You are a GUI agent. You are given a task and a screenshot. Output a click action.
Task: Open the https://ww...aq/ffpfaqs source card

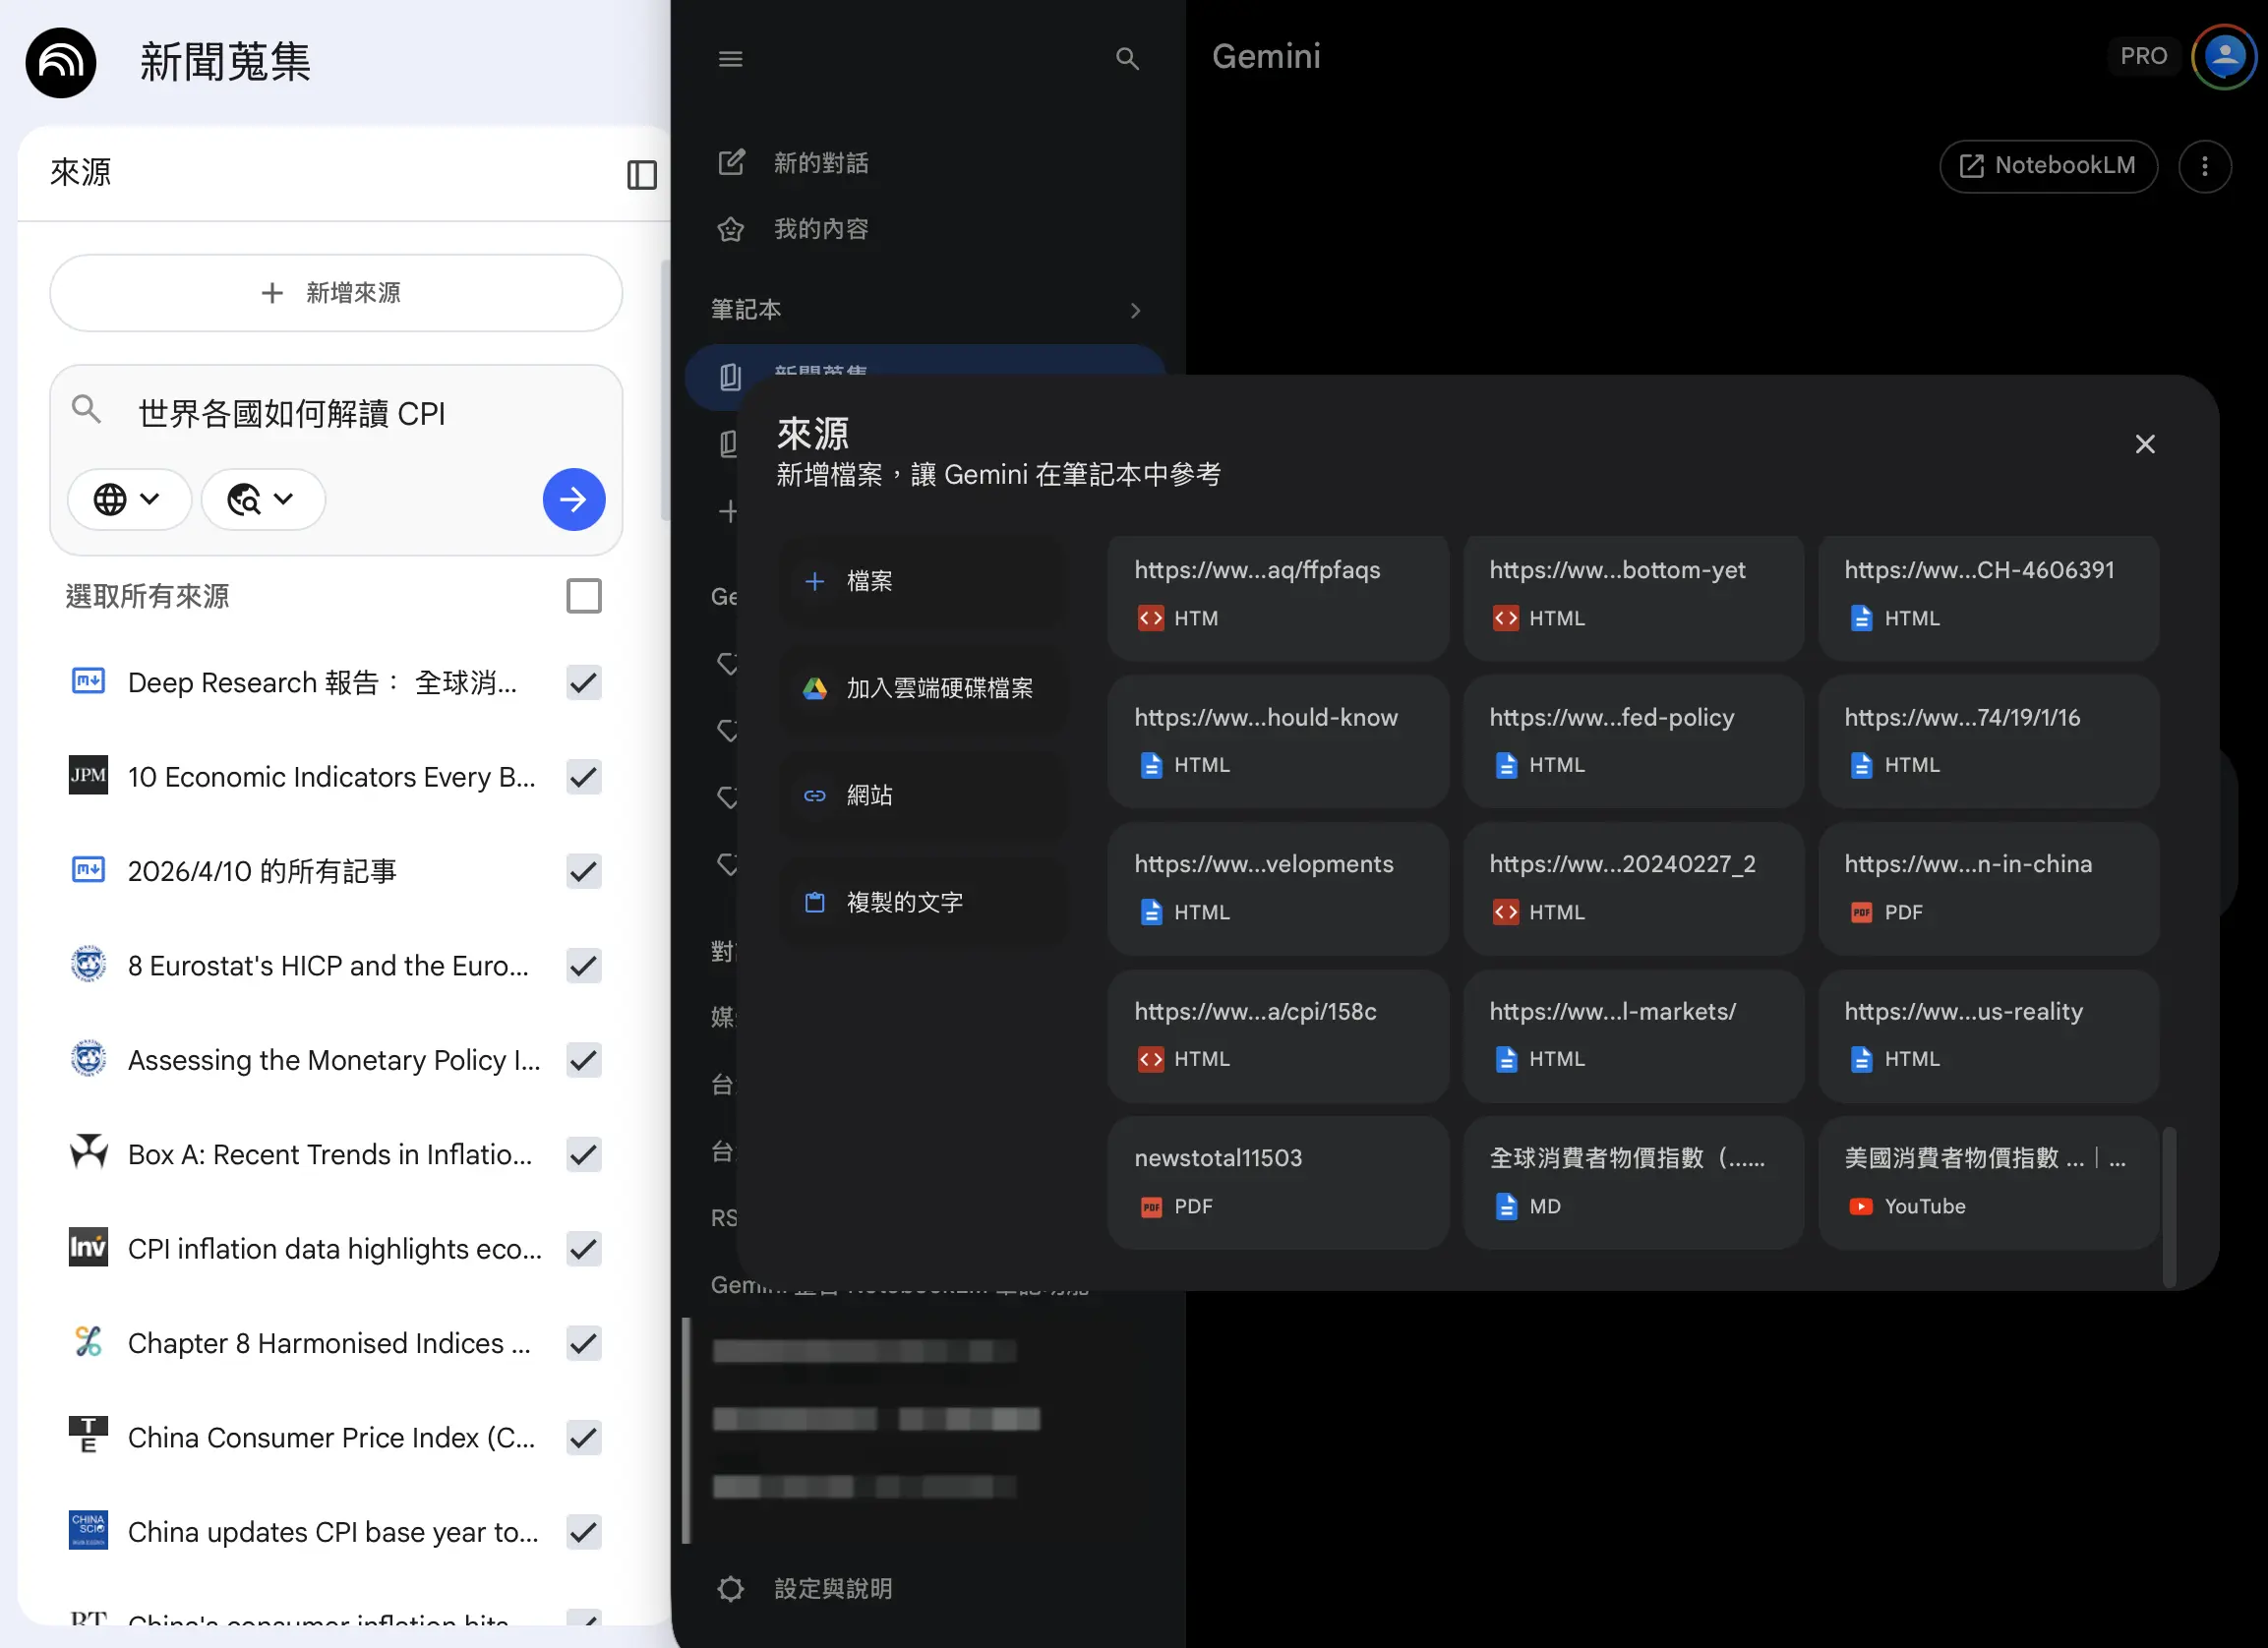1278,598
